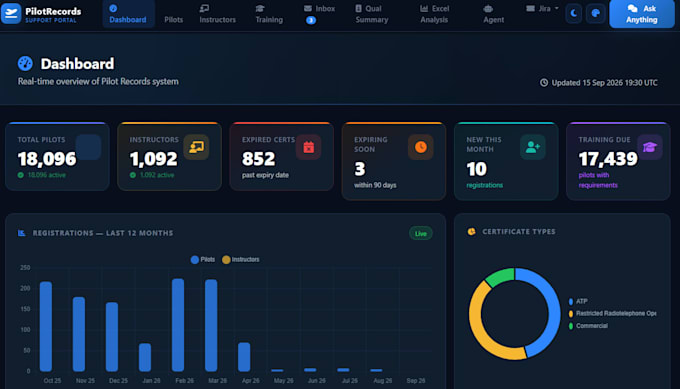Open the Agent robot icon

(x=488, y=9)
